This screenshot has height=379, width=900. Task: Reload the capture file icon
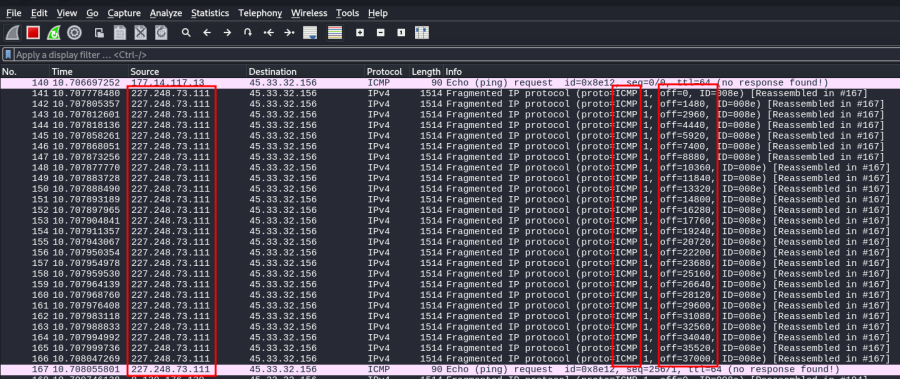pyautogui.click(x=161, y=33)
